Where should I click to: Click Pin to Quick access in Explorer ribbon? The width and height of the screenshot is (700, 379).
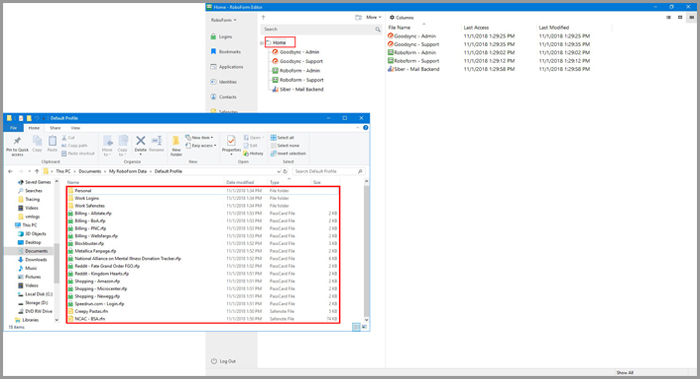[x=17, y=146]
